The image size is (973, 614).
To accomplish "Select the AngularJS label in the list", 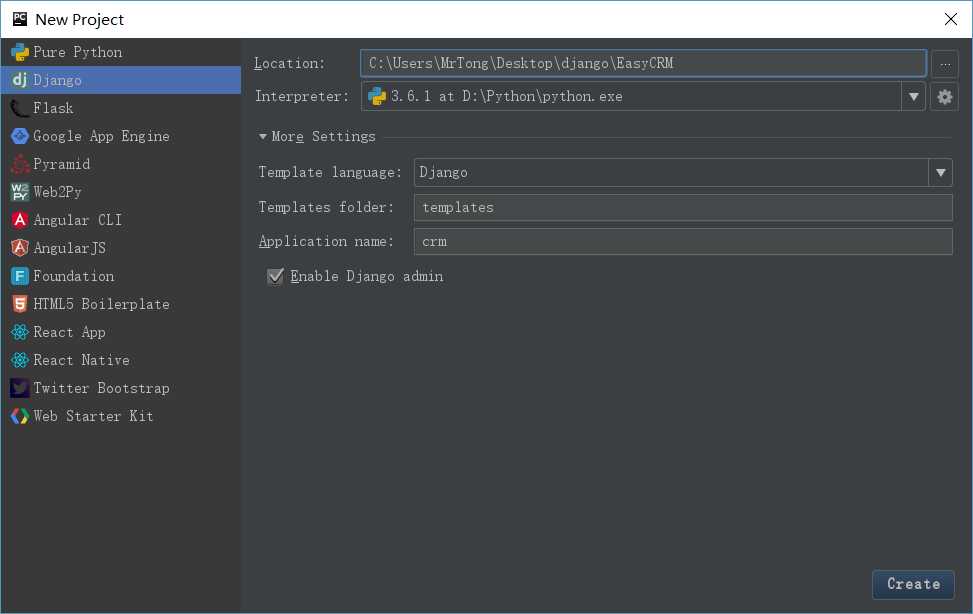I will pos(70,248).
